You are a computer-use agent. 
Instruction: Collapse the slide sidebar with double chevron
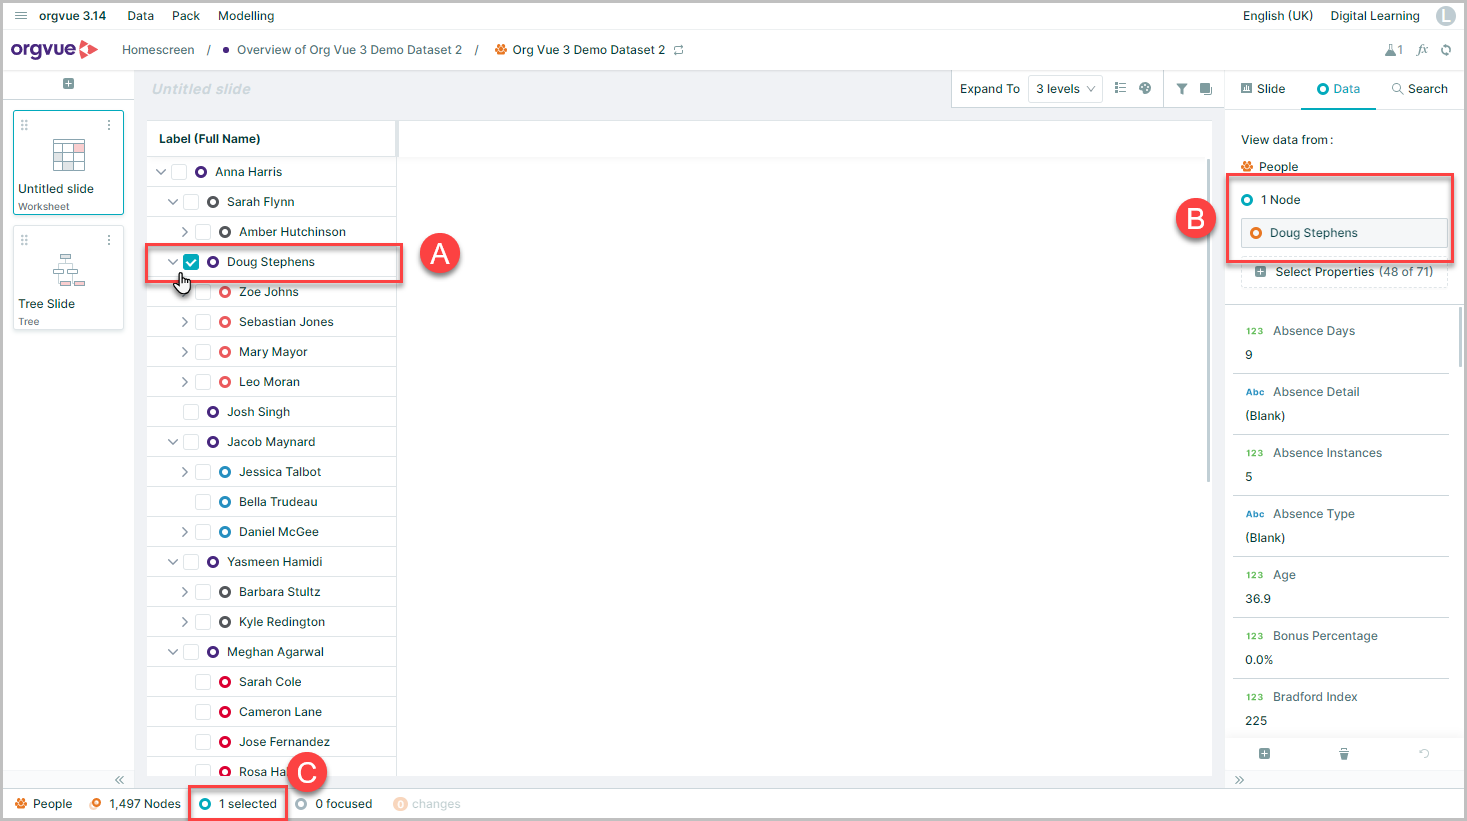pos(119,780)
